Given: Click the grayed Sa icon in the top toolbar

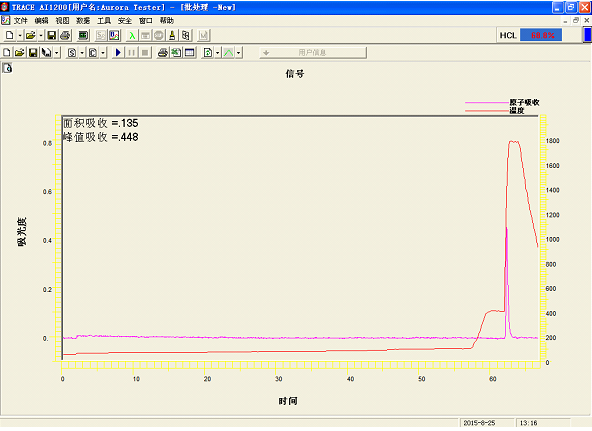Looking at the screenshot, I should click(x=101, y=35).
